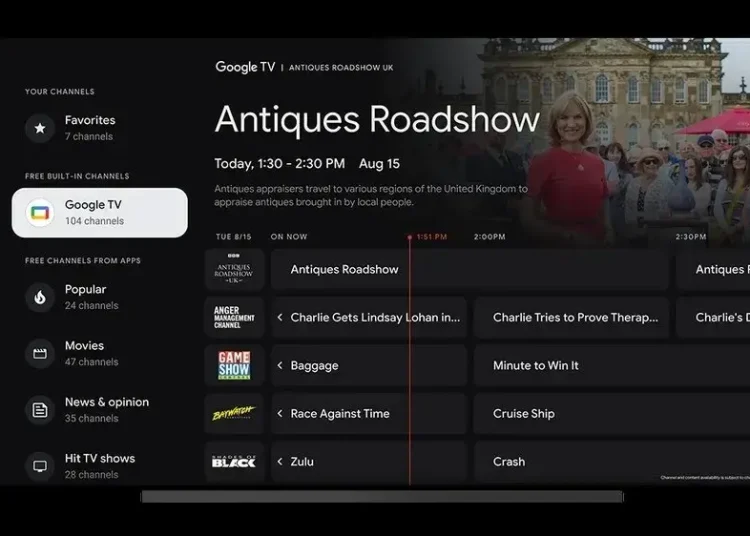This screenshot has height=536, width=750.
Task: Click the ANTIQUES ROADSHOW UK breadcrumb text
Action: [341, 67]
